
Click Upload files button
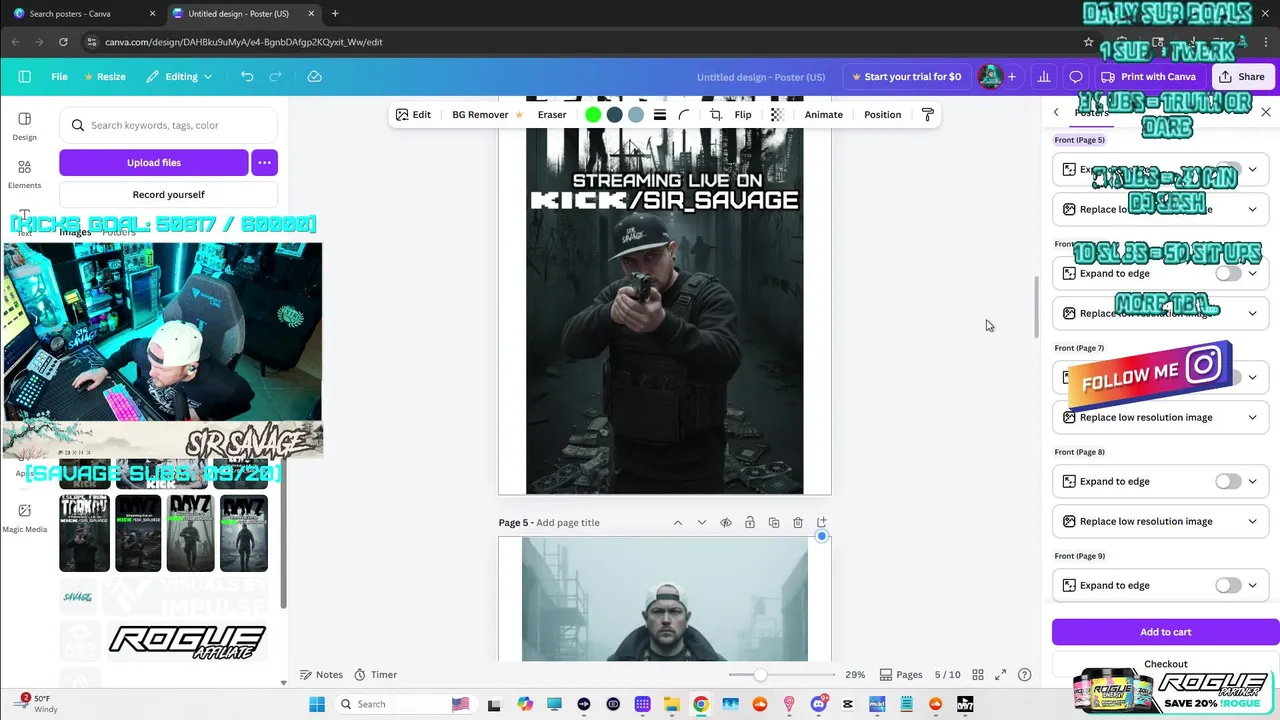(x=154, y=162)
